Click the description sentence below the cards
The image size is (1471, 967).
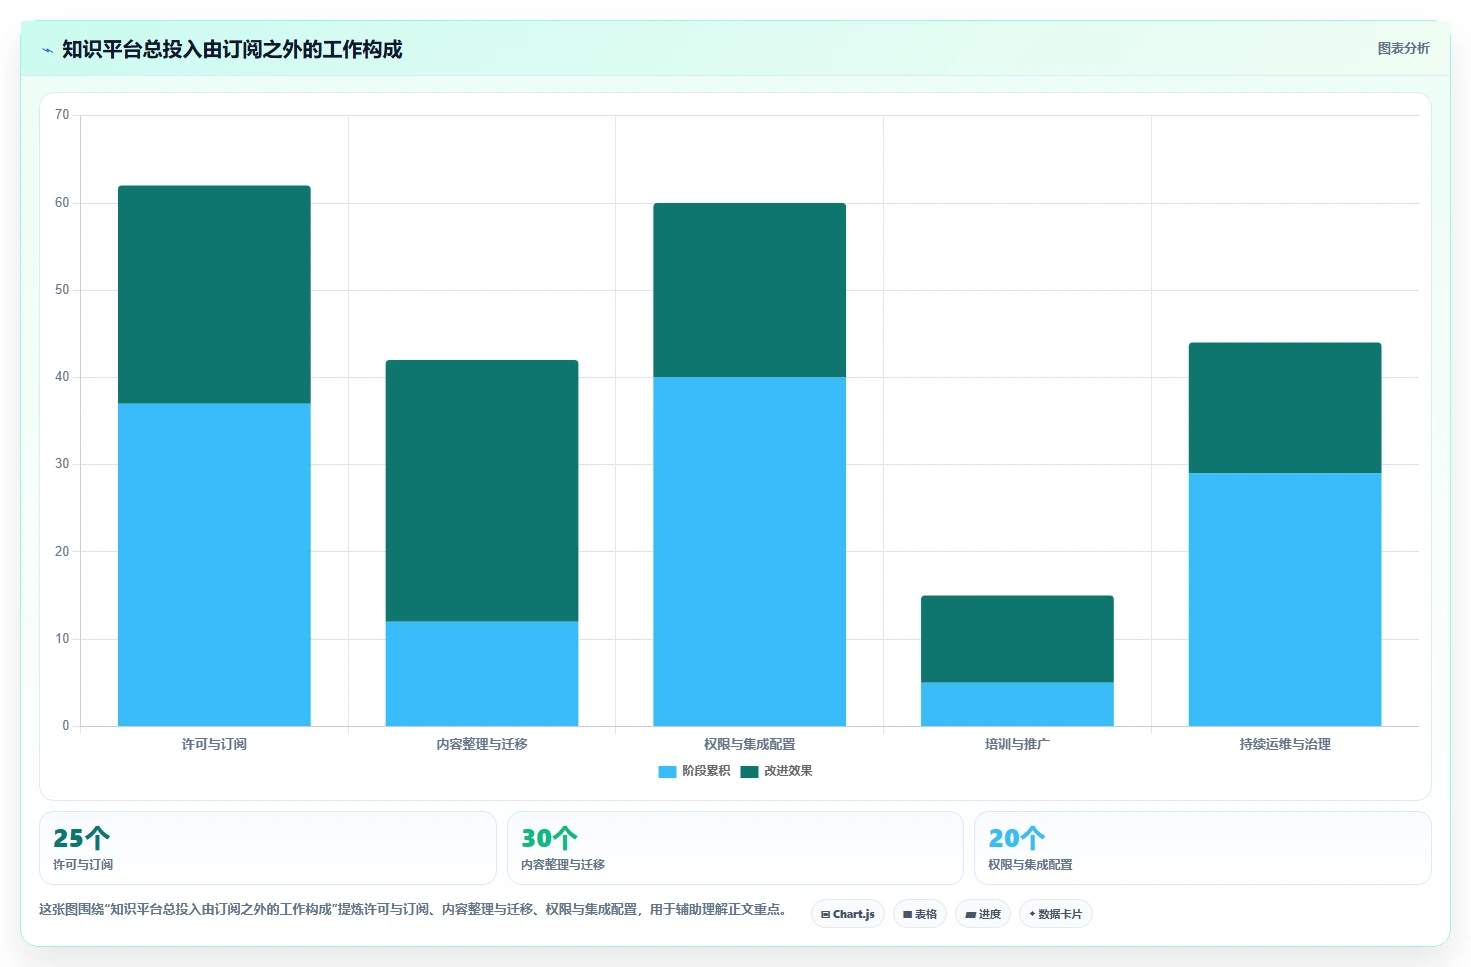point(415,910)
